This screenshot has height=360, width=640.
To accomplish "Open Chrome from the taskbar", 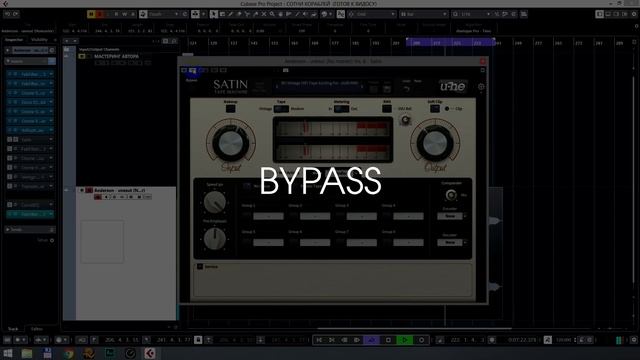I will click(68, 353).
